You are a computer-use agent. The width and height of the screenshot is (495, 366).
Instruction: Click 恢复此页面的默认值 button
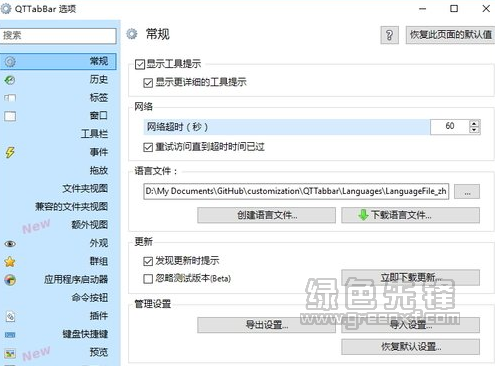coord(450,35)
